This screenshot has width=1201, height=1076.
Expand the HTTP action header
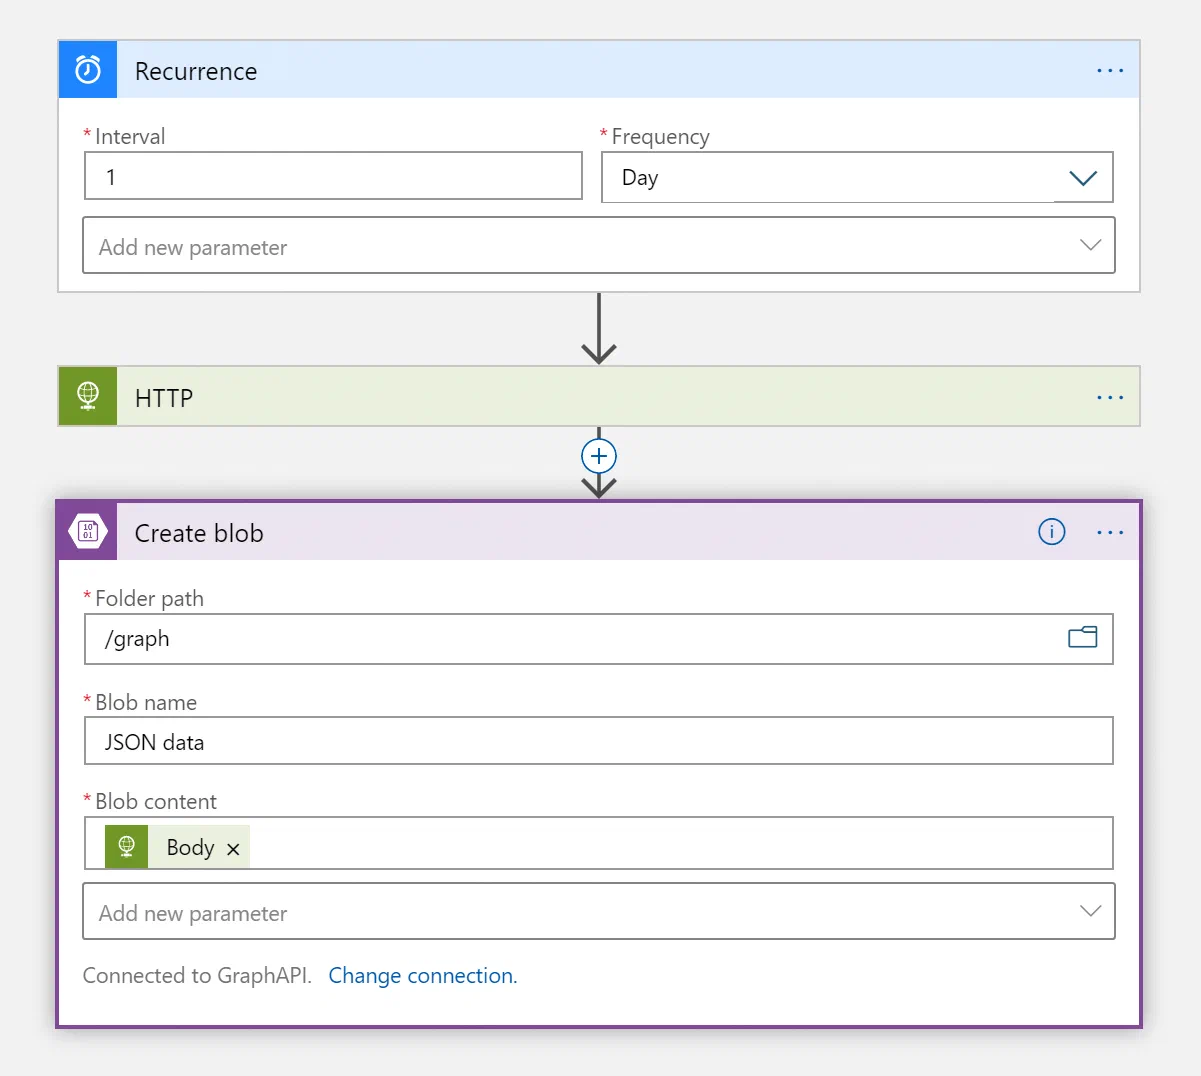[x=598, y=396]
